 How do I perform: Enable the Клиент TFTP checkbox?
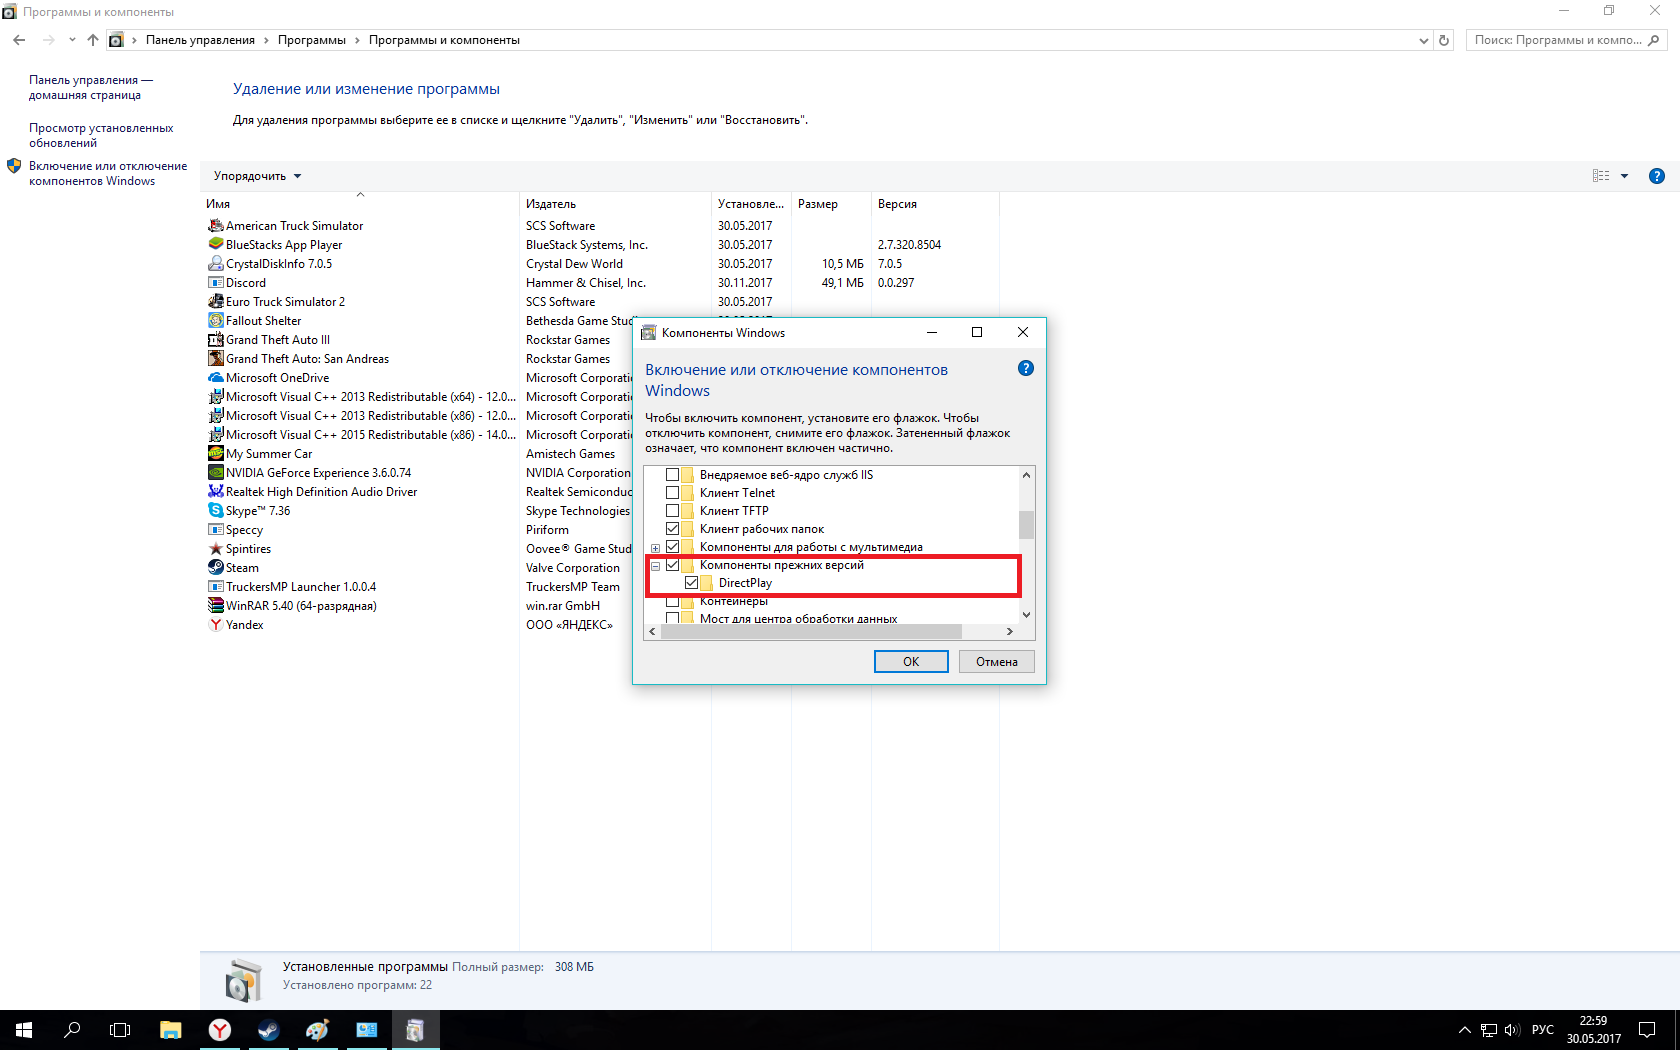(673, 511)
